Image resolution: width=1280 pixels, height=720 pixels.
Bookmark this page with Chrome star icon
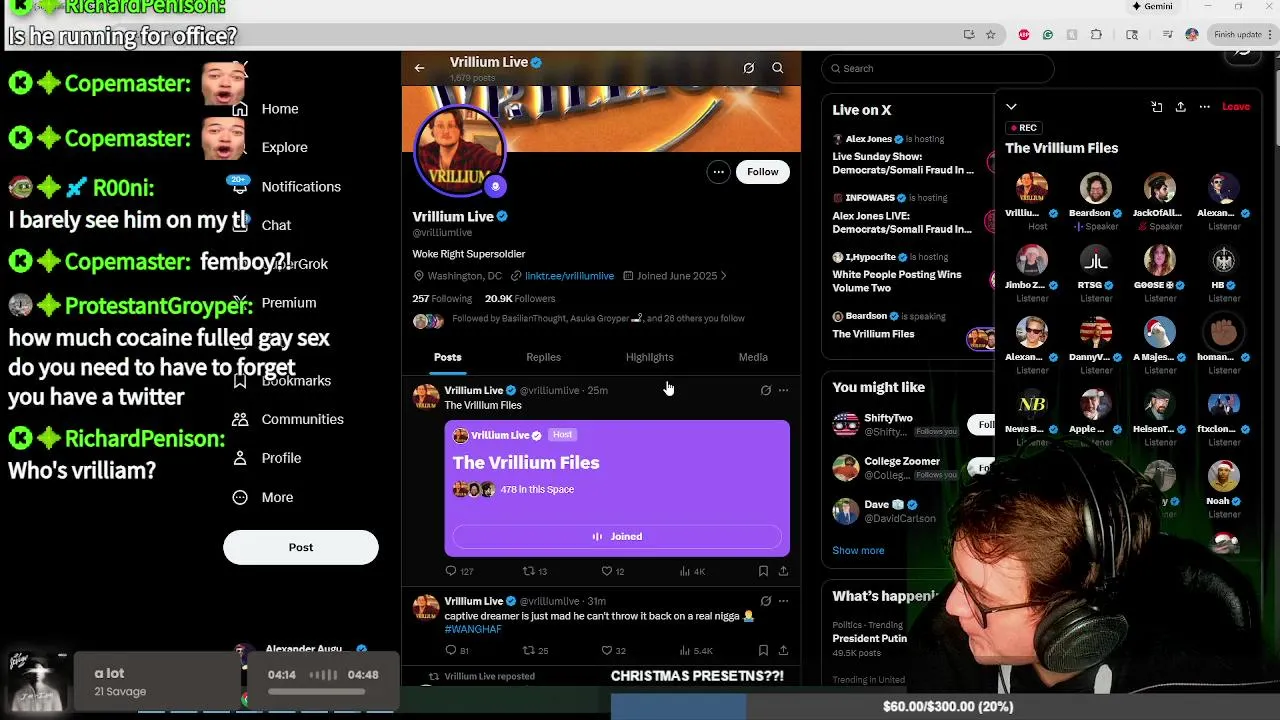tap(991, 34)
